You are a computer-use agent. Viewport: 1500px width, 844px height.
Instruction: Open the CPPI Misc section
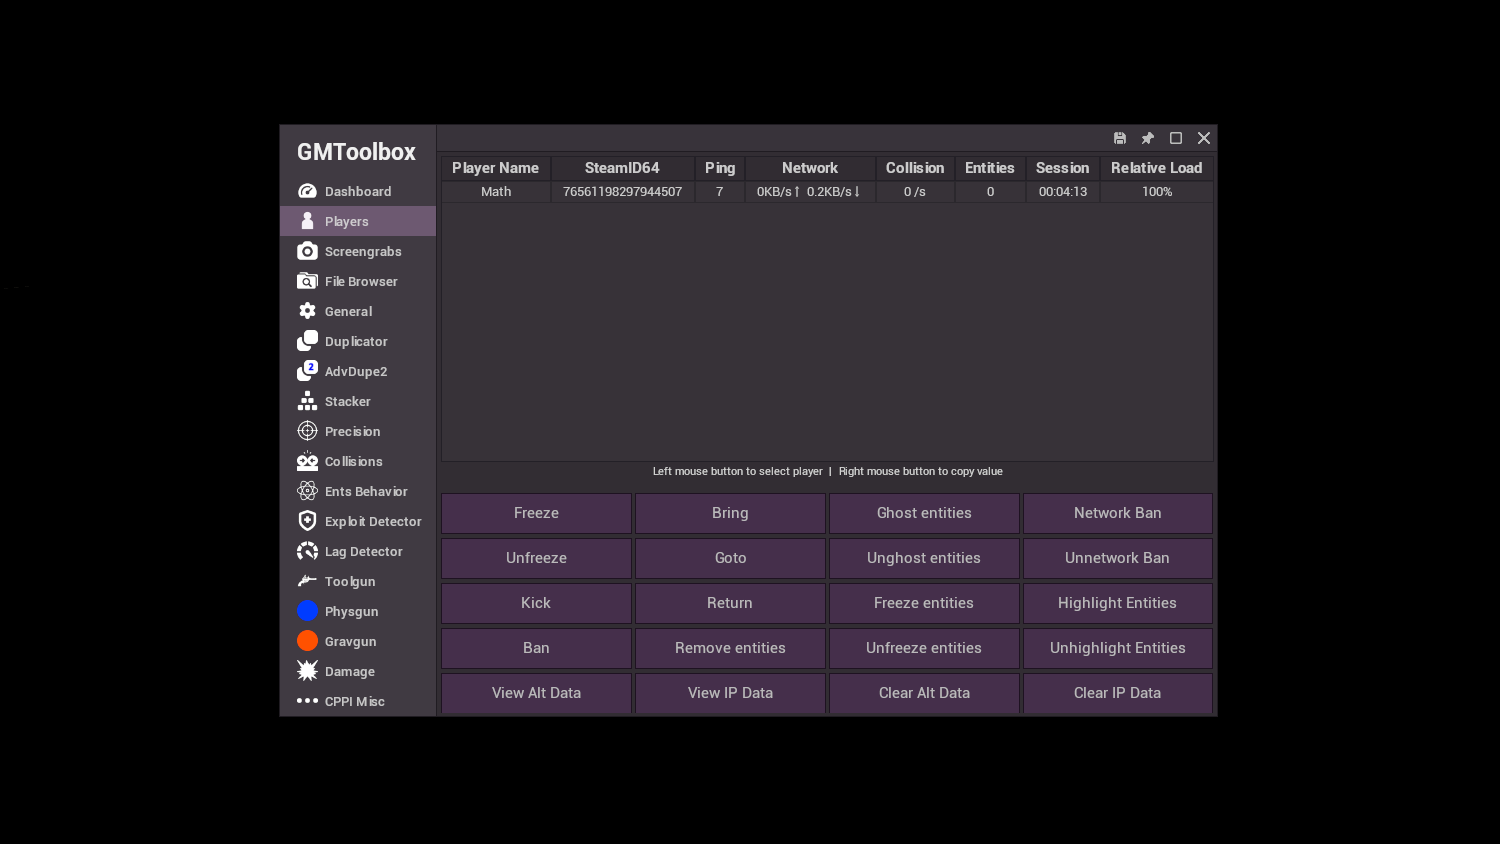(358, 701)
